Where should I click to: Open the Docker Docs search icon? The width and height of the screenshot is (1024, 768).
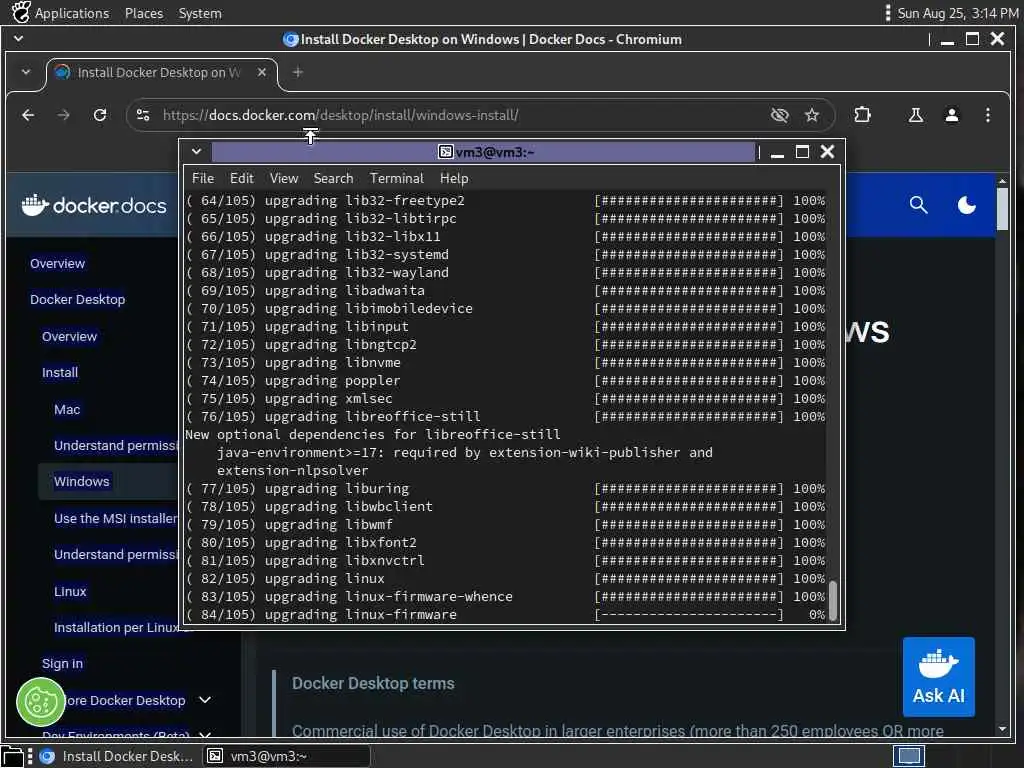coord(919,205)
